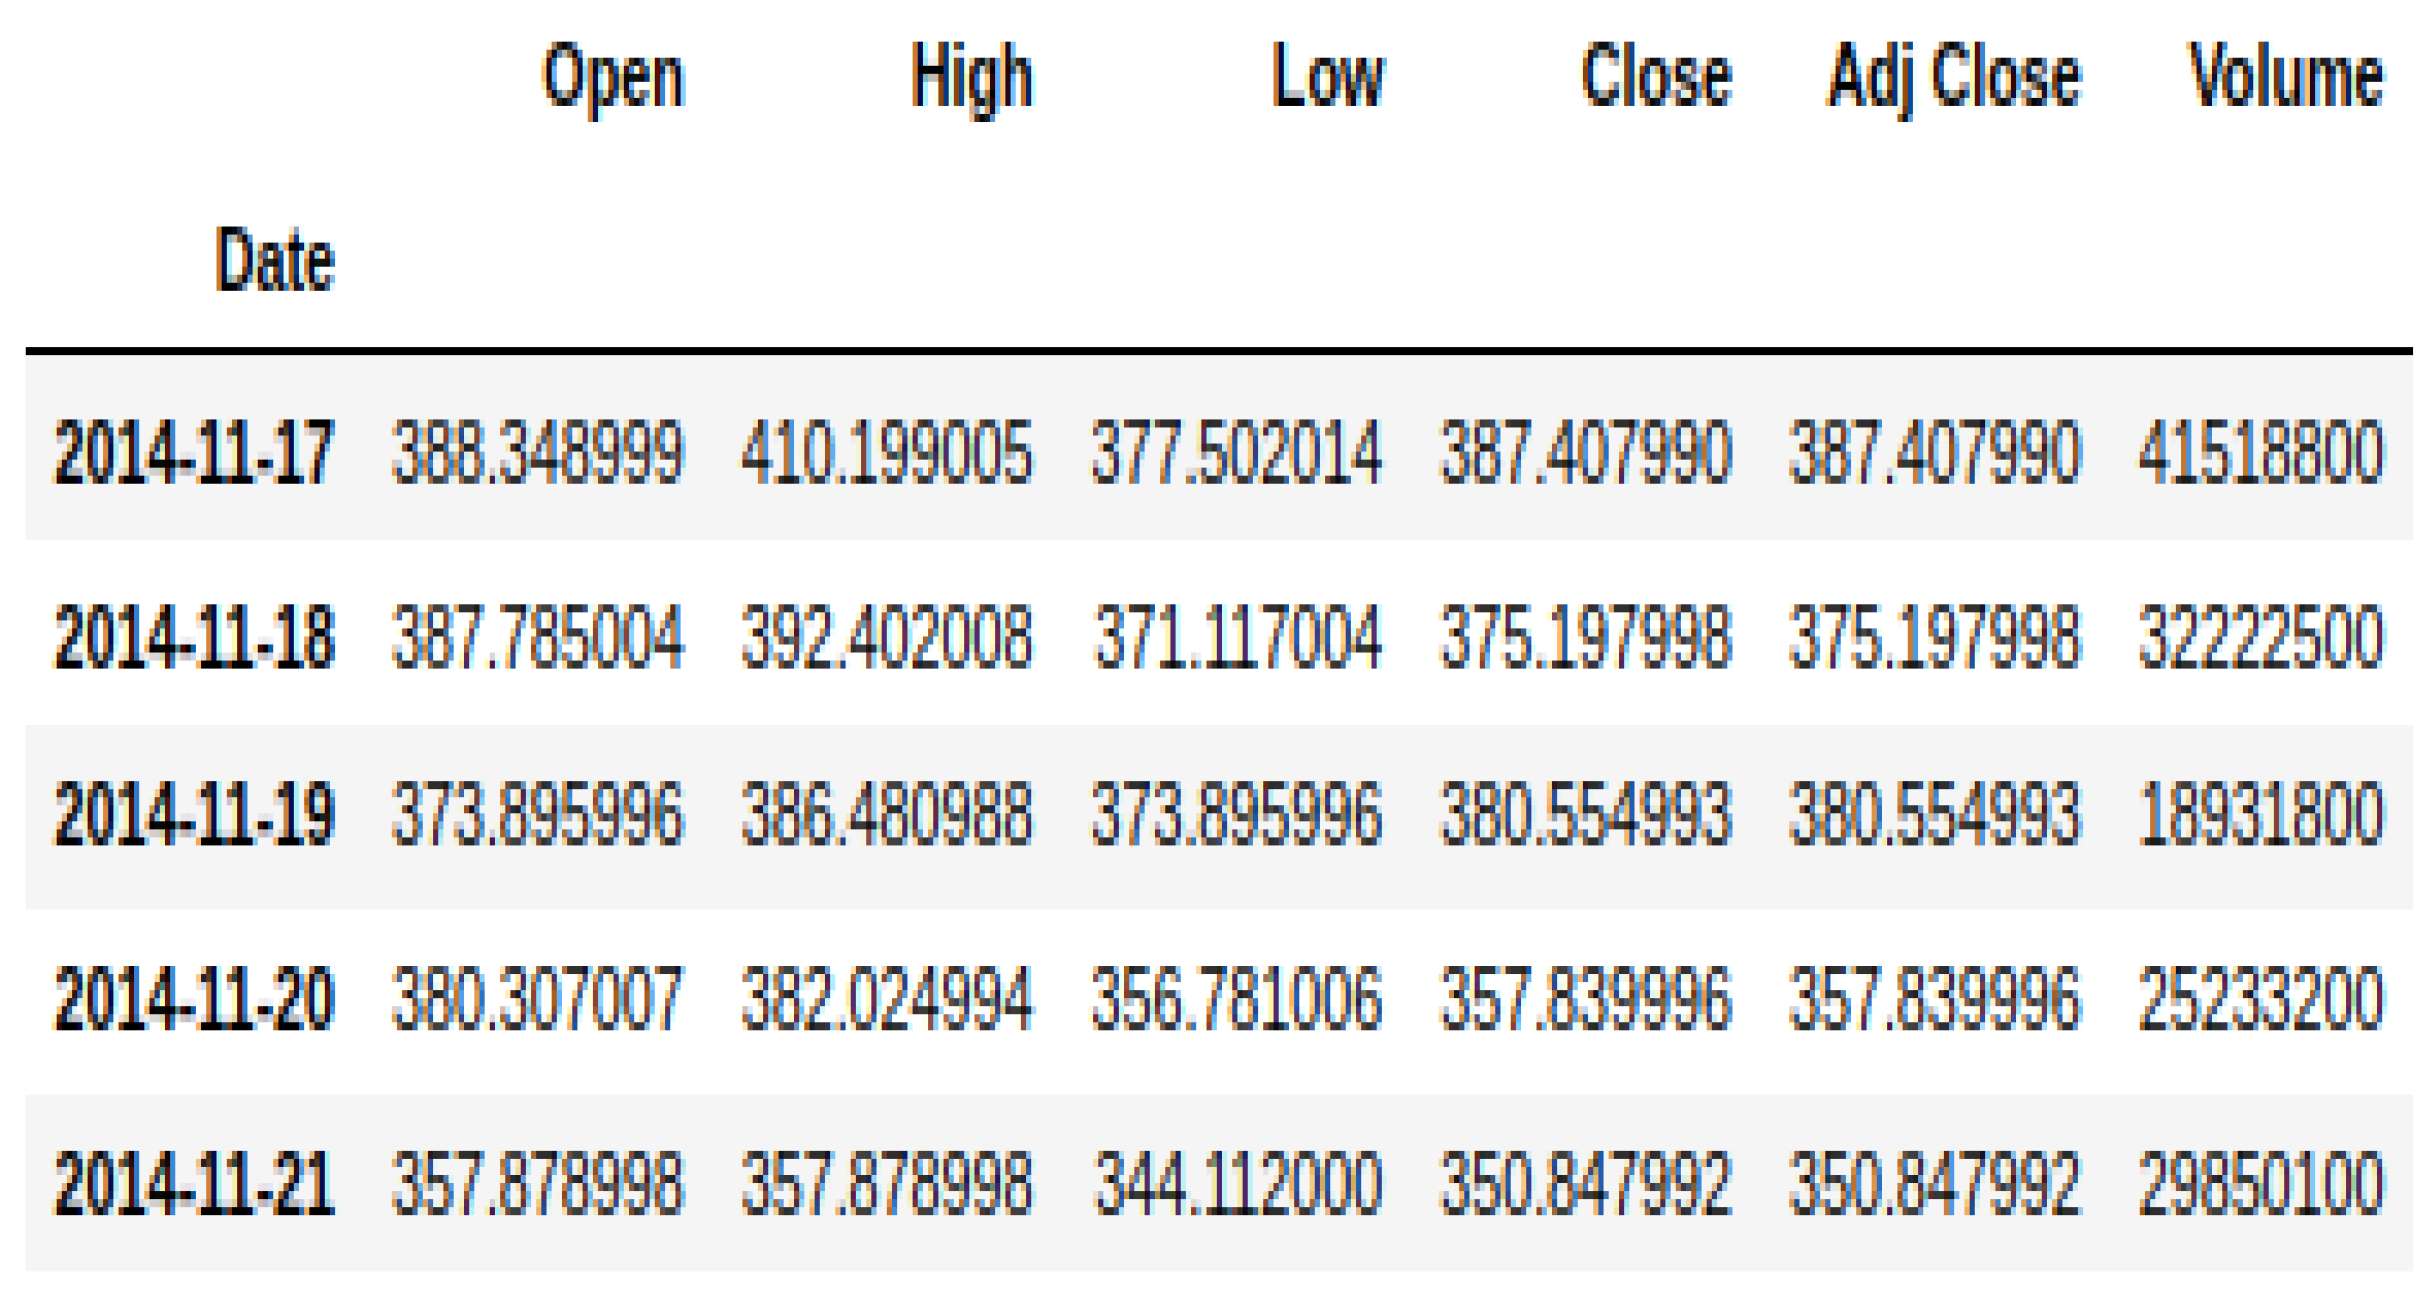Select the 2014-11-21 row label
Screen dimensions: 2431x1294
point(194,1184)
